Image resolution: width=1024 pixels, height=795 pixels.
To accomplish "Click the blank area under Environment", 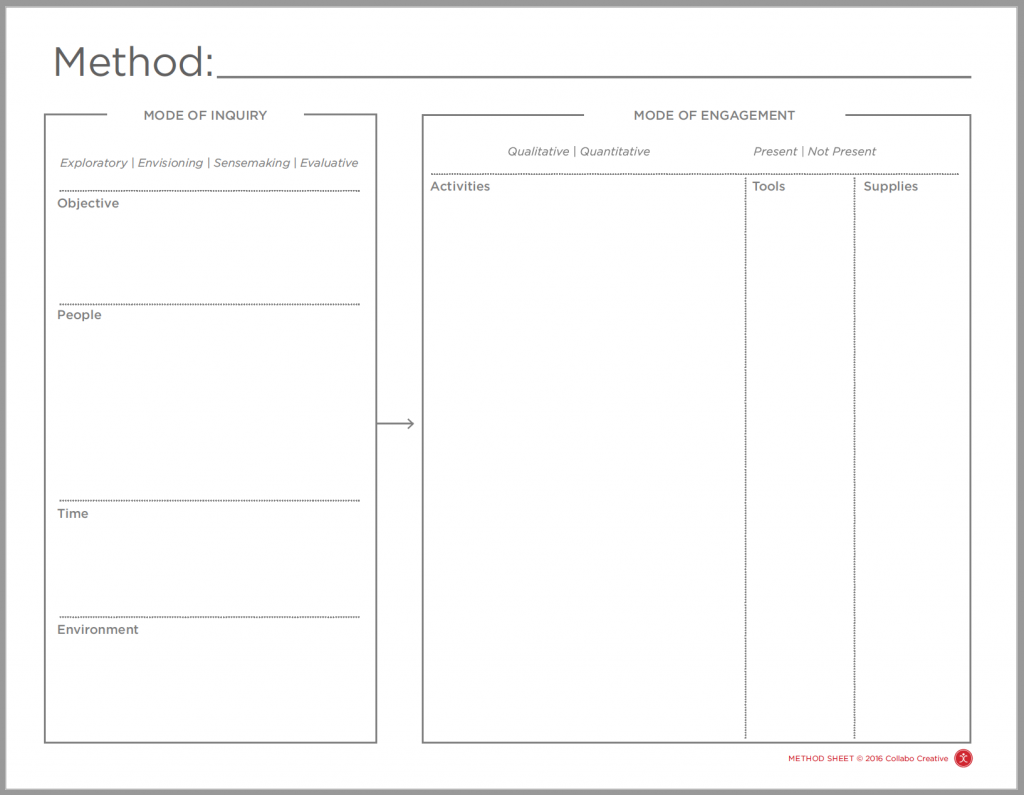I will tap(208, 685).
